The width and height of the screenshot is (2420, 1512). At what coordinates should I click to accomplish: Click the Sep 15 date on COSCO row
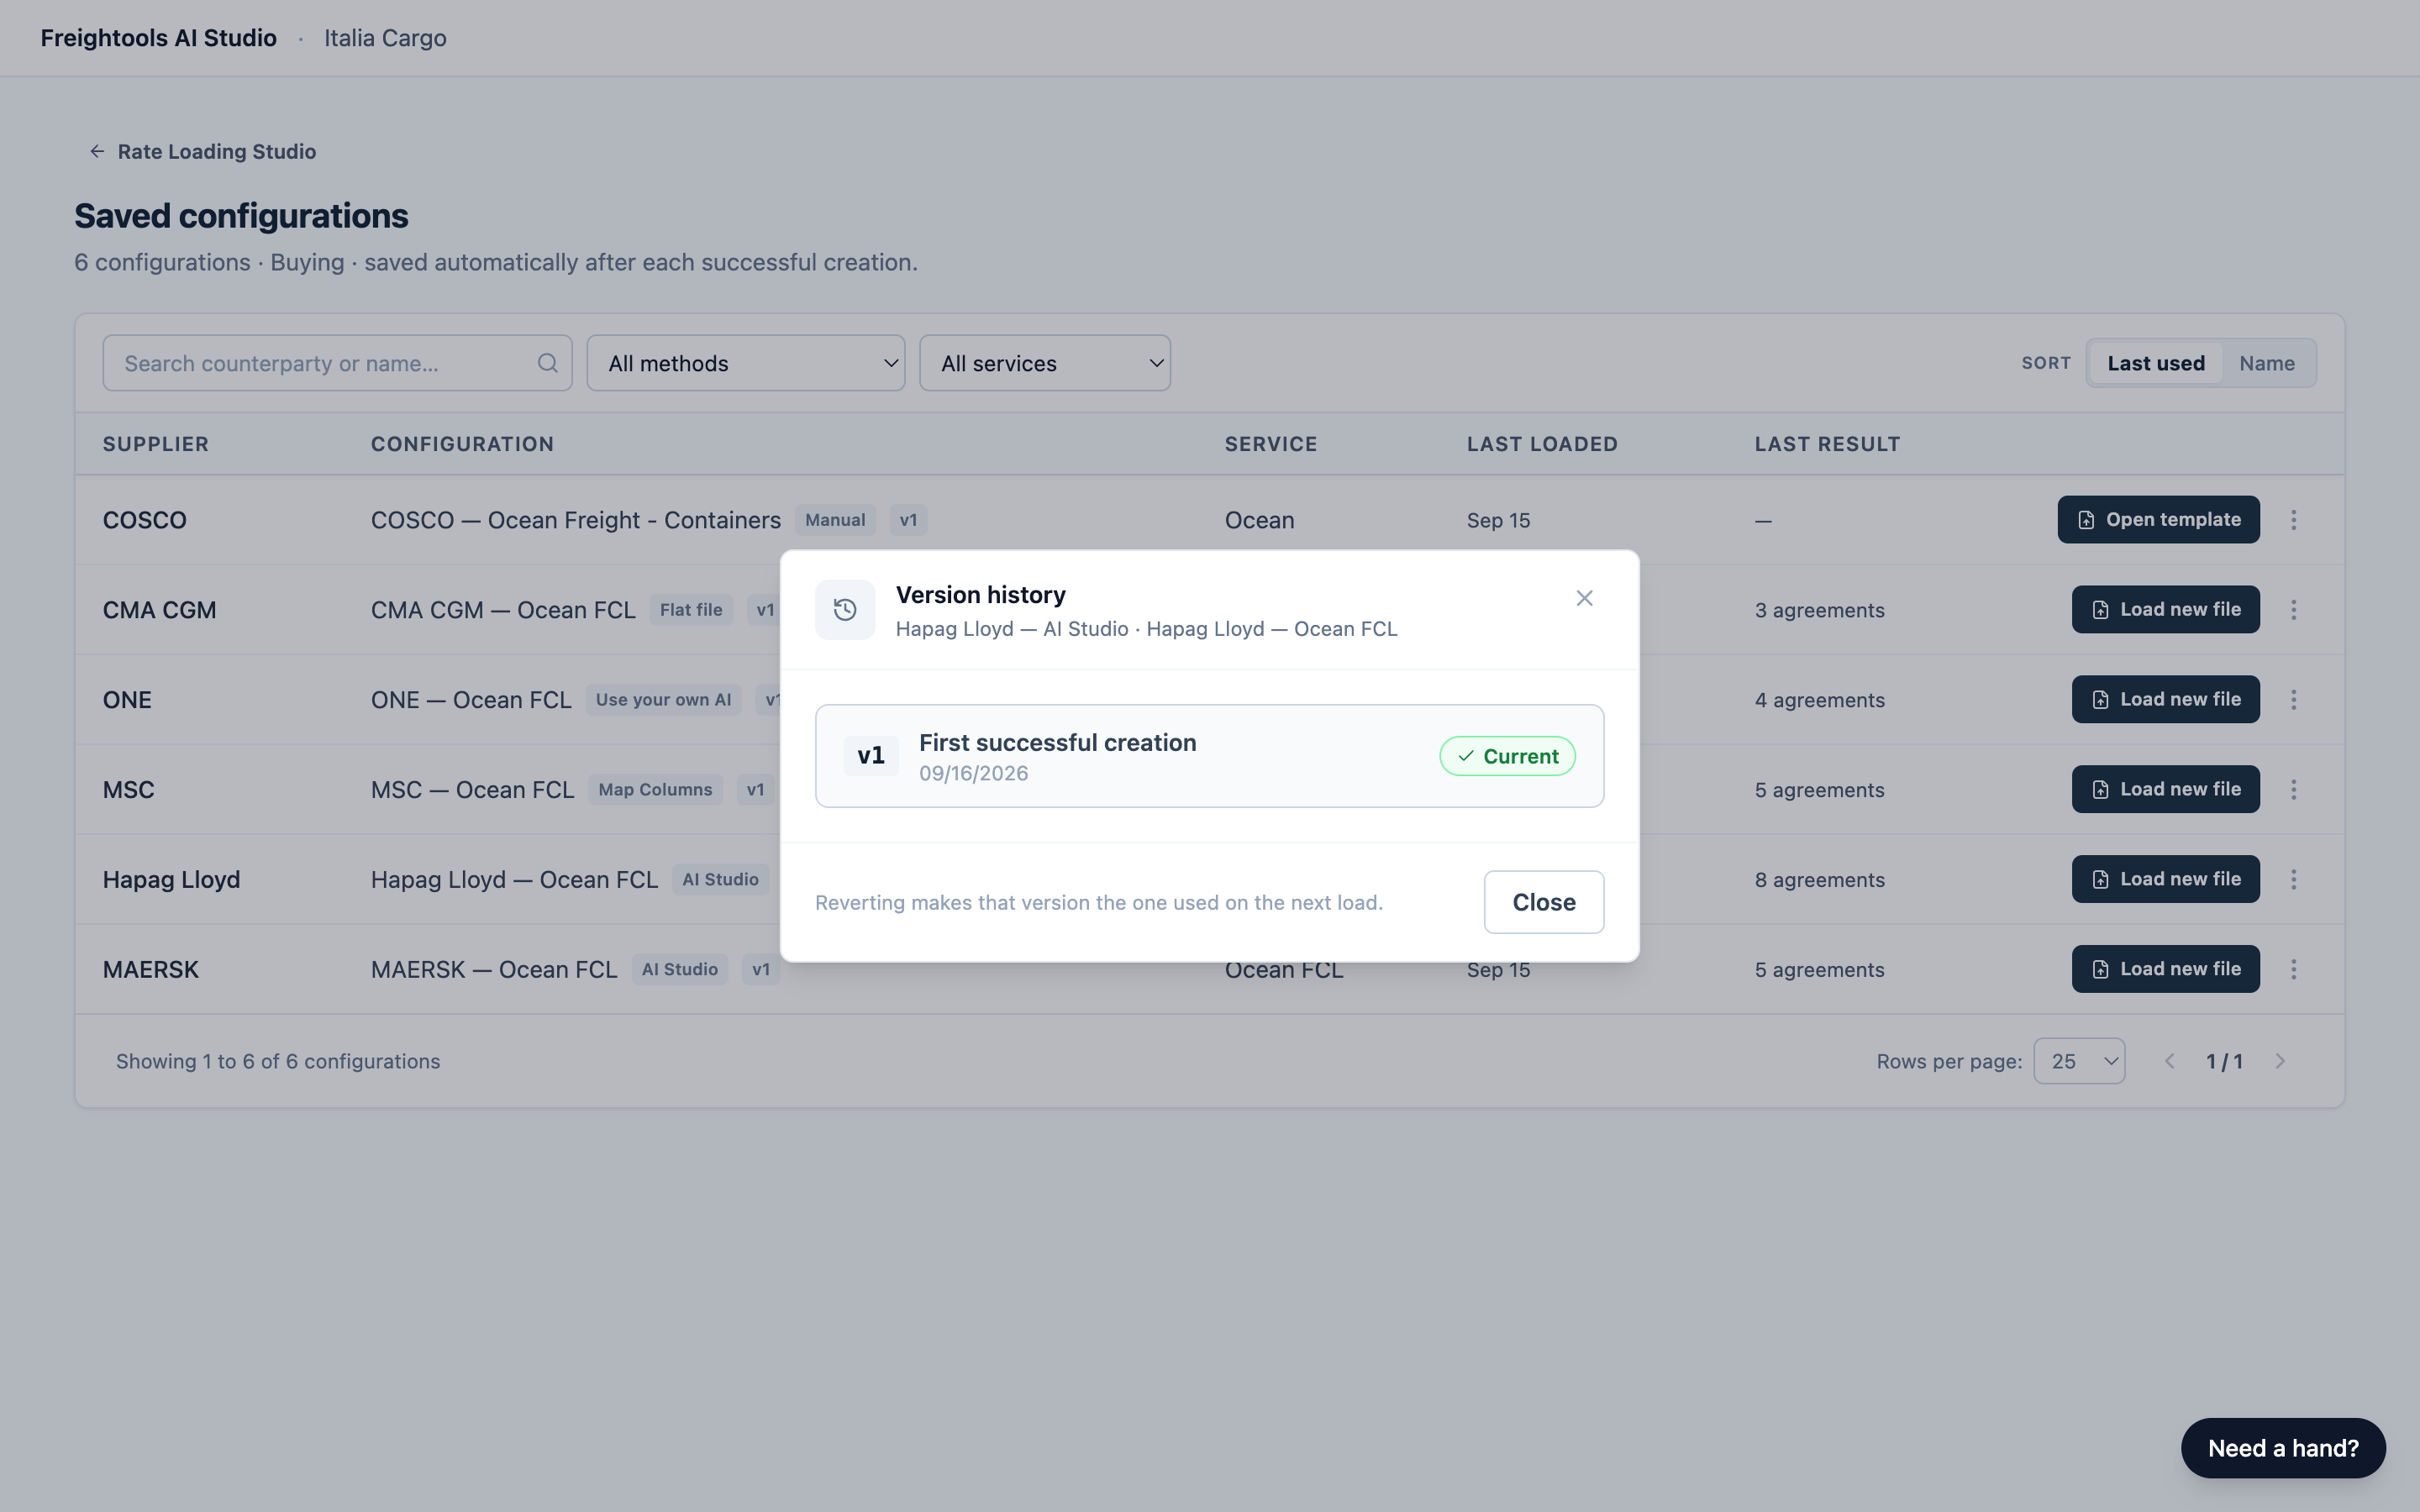[x=1498, y=520]
